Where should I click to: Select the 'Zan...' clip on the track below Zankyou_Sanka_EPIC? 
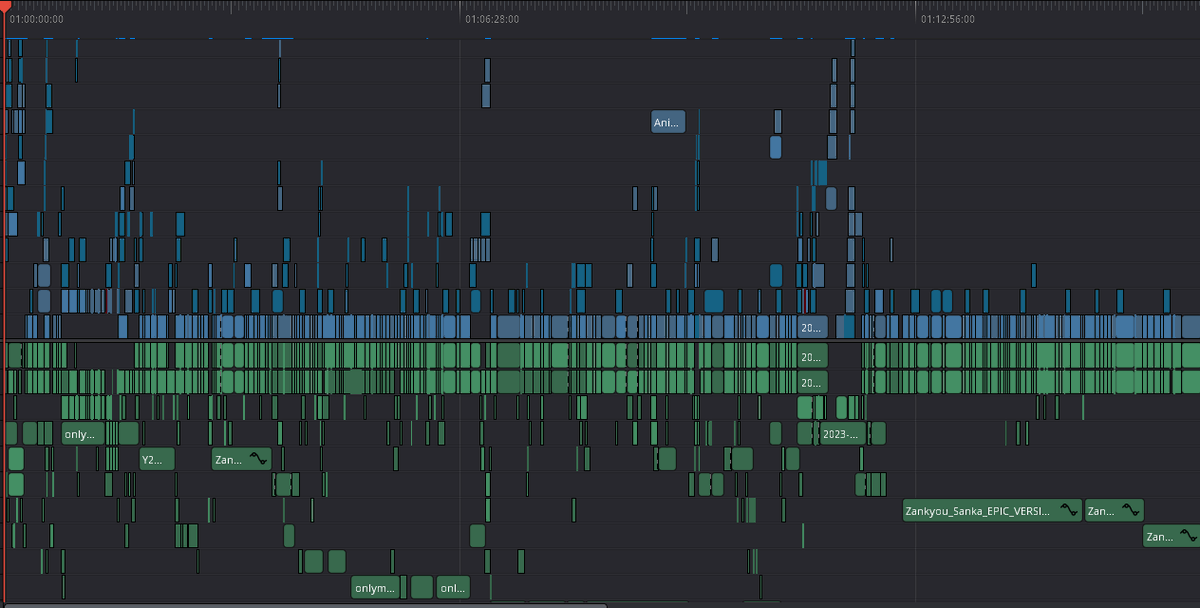(1172, 537)
